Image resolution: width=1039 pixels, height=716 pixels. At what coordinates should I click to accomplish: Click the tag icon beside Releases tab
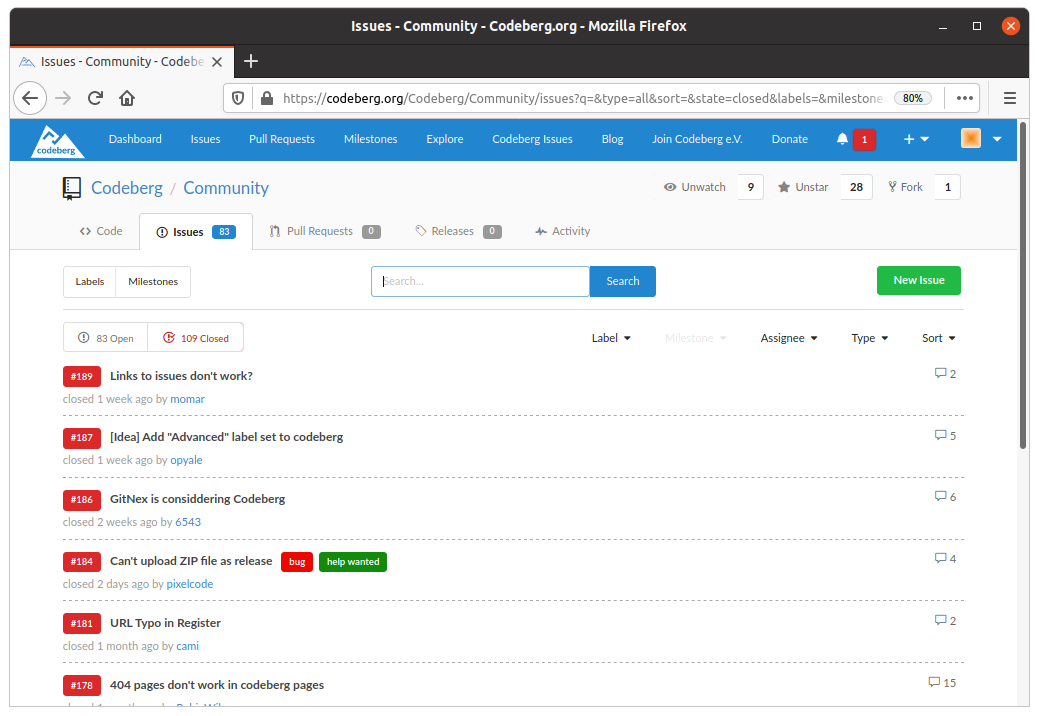pos(421,231)
